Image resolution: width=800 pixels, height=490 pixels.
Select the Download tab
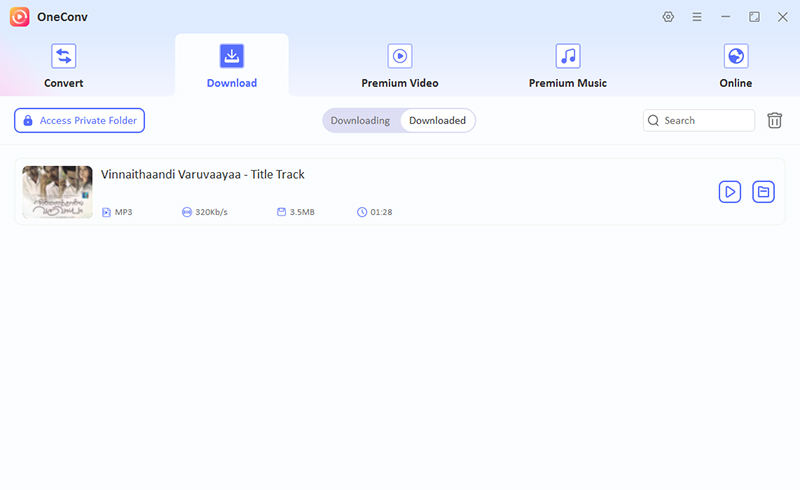pyautogui.click(x=232, y=66)
